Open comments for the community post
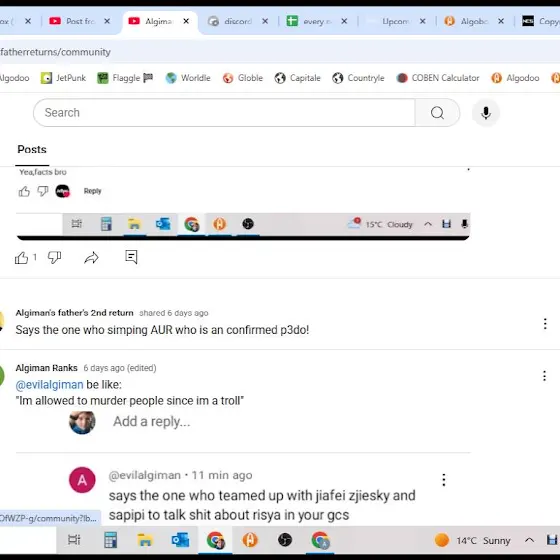Image resolution: width=560 pixels, height=560 pixels. [131, 257]
